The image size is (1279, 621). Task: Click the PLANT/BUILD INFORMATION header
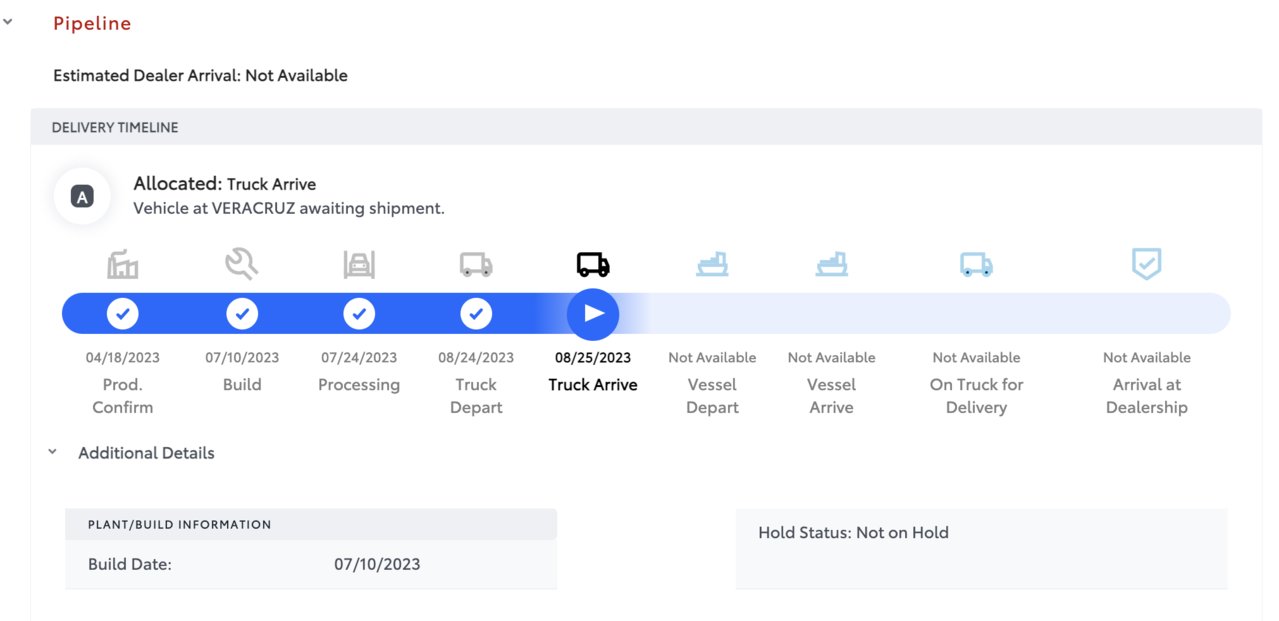(x=311, y=524)
